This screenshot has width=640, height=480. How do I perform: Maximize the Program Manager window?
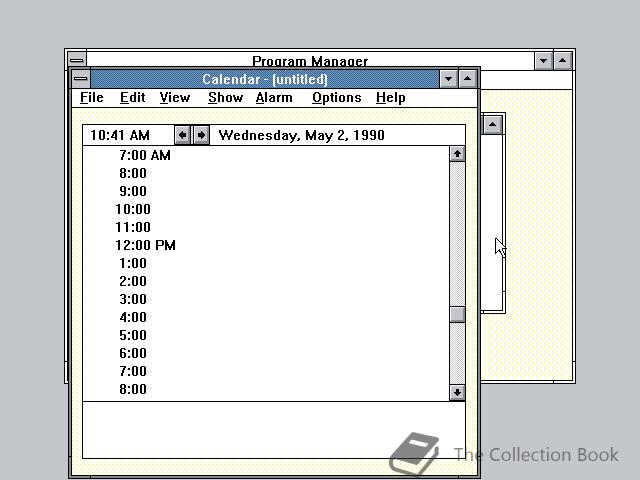pos(562,61)
